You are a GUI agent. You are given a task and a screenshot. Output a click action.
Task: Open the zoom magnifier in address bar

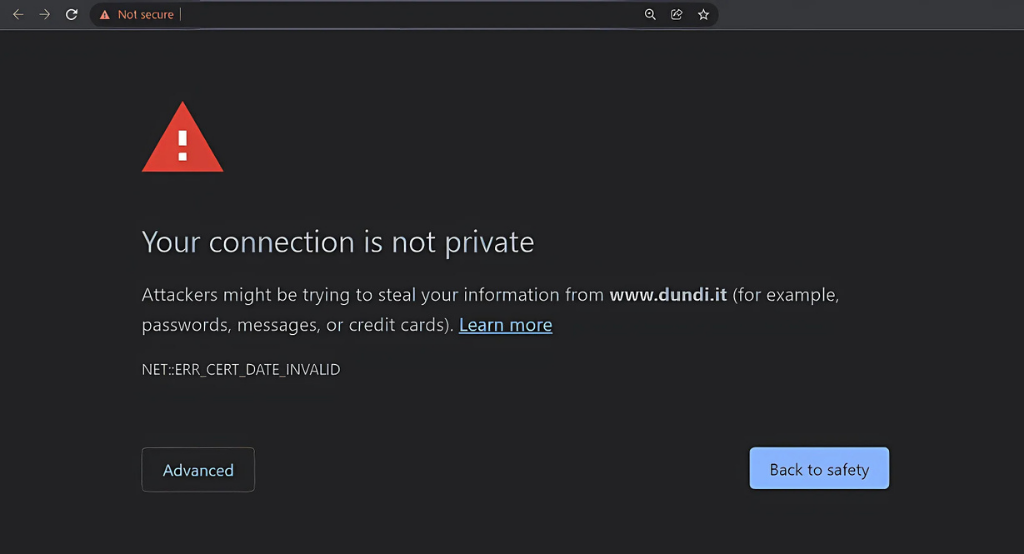point(650,15)
